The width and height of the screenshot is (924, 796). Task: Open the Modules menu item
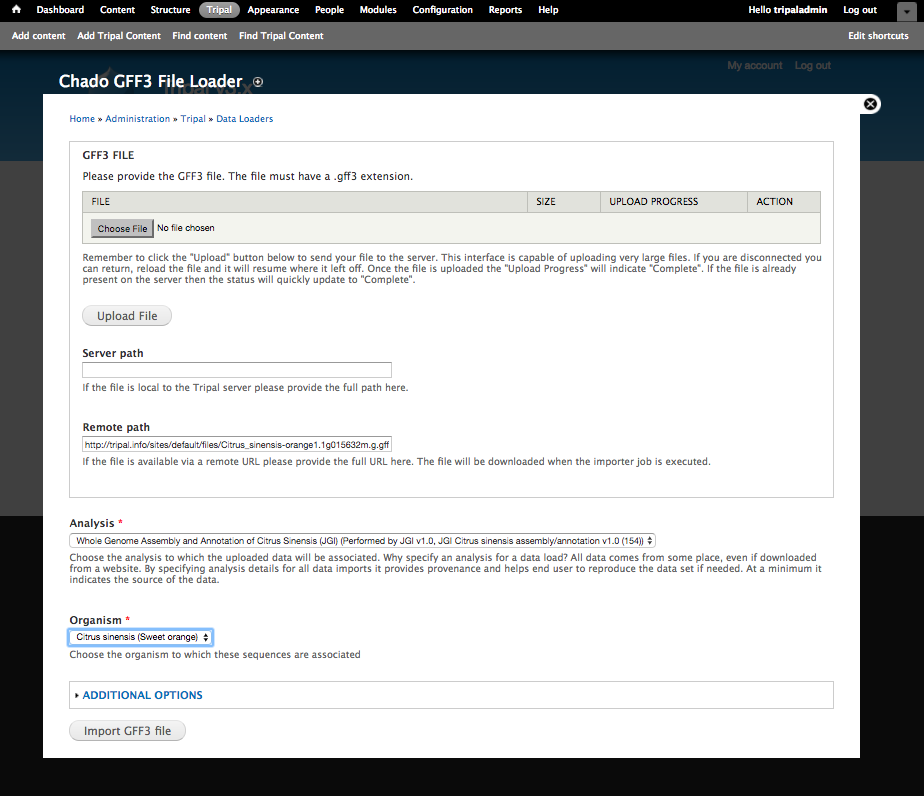point(378,10)
